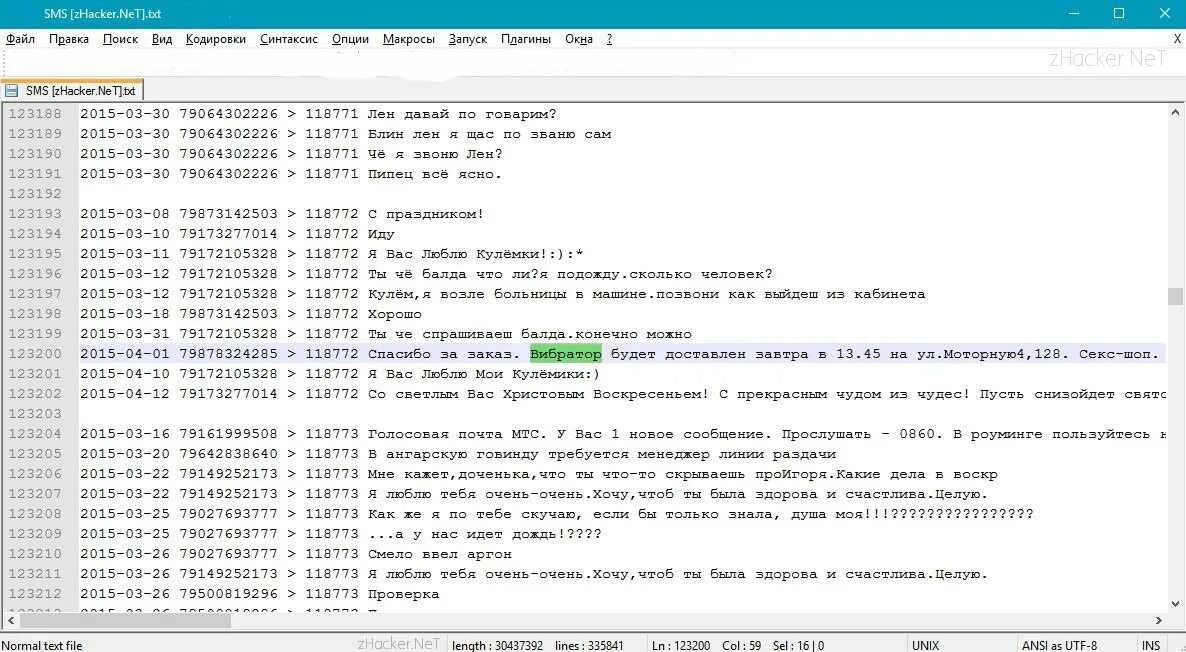The image size is (1186, 652).
Task: Click line number 123188 in the margin
Action: pyautogui.click(x=35, y=114)
